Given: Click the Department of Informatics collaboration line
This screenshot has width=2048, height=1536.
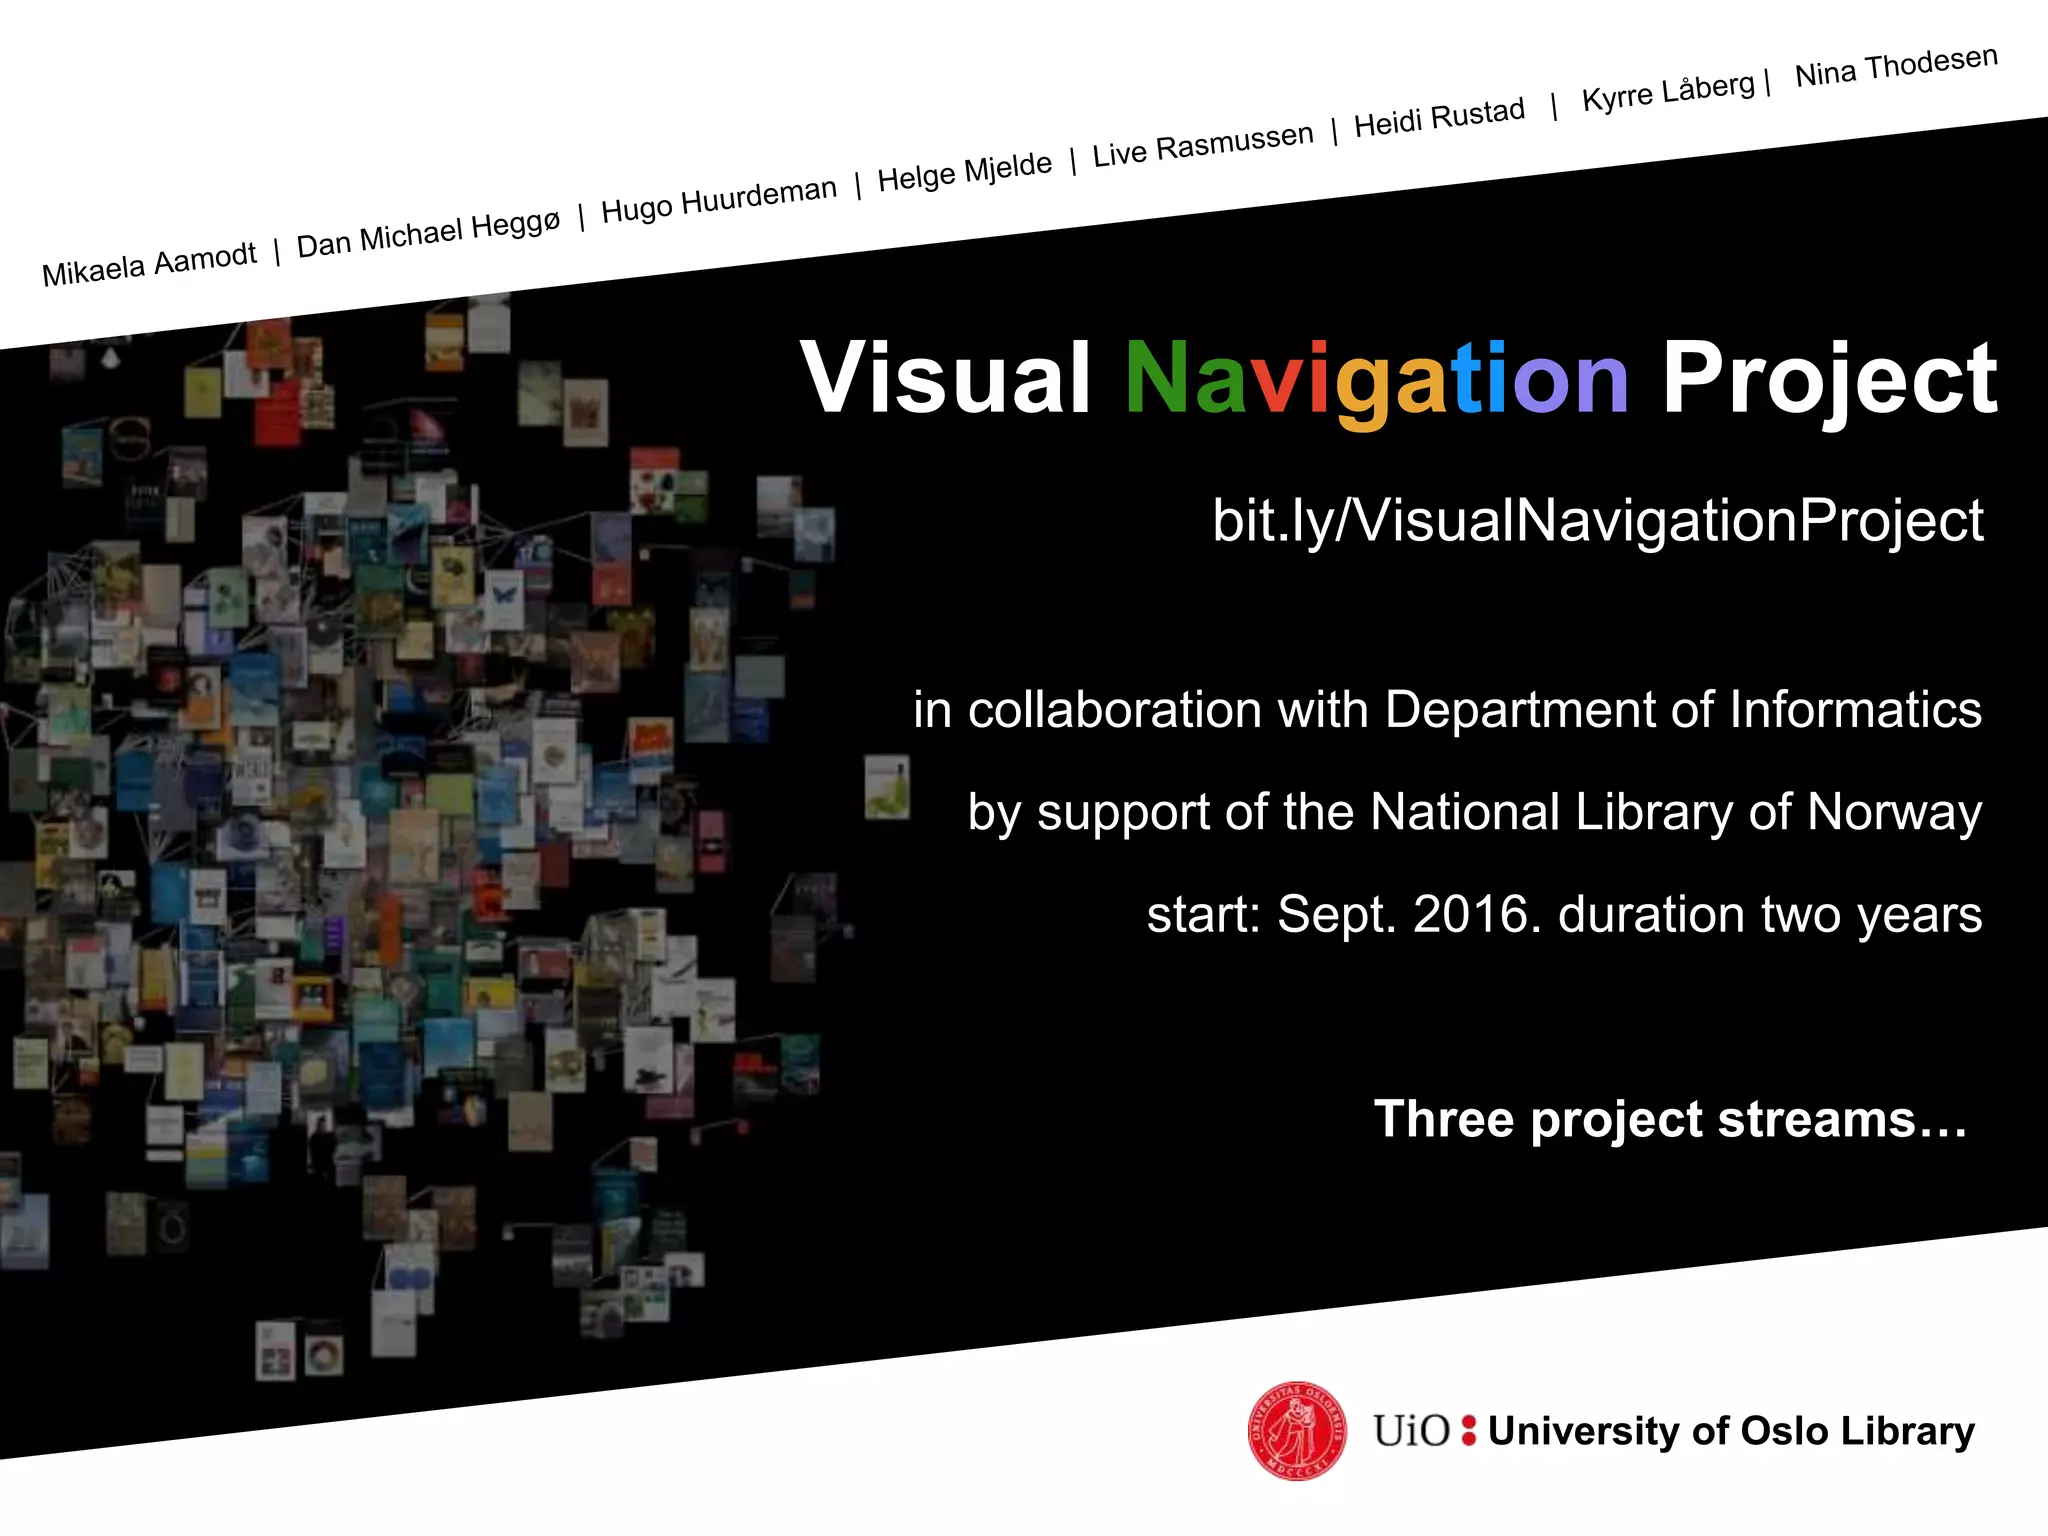Looking at the screenshot, I should tap(1446, 710).
